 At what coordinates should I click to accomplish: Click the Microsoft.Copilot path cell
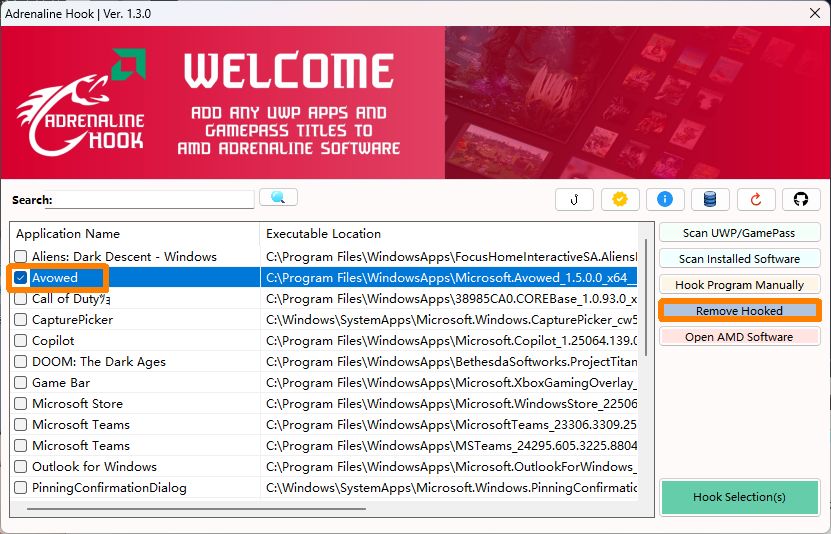449,341
